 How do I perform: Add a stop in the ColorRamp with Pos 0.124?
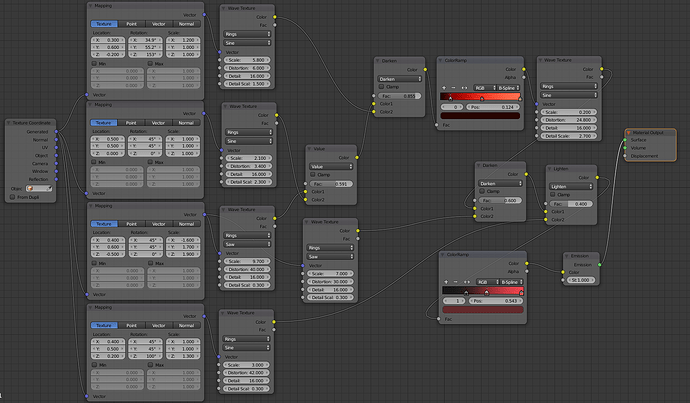point(444,88)
